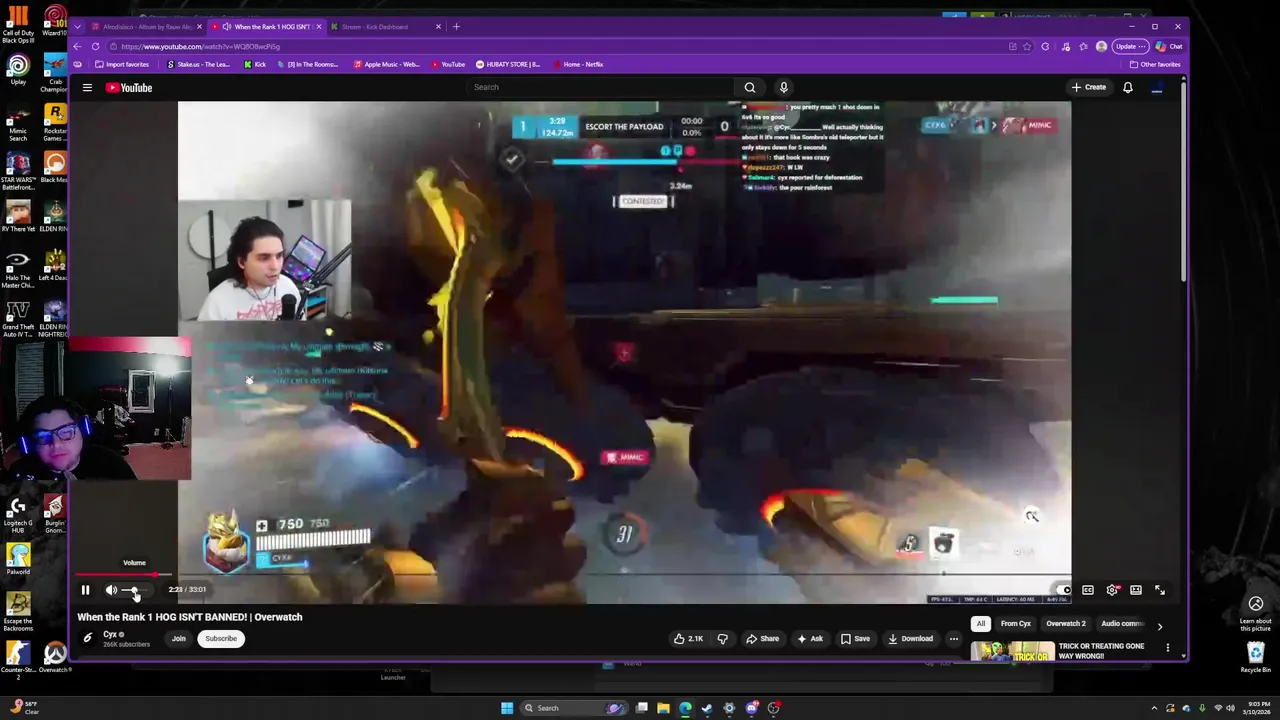Open Overwatch desktop shortcut
This screenshot has width=1280, height=720.
(55, 658)
